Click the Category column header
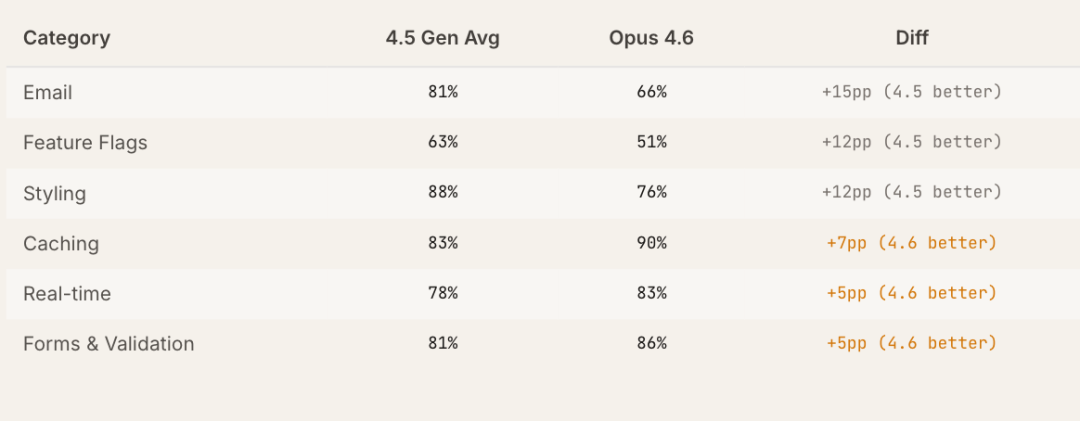This screenshot has width=1080, height=421. pos(67,39)
